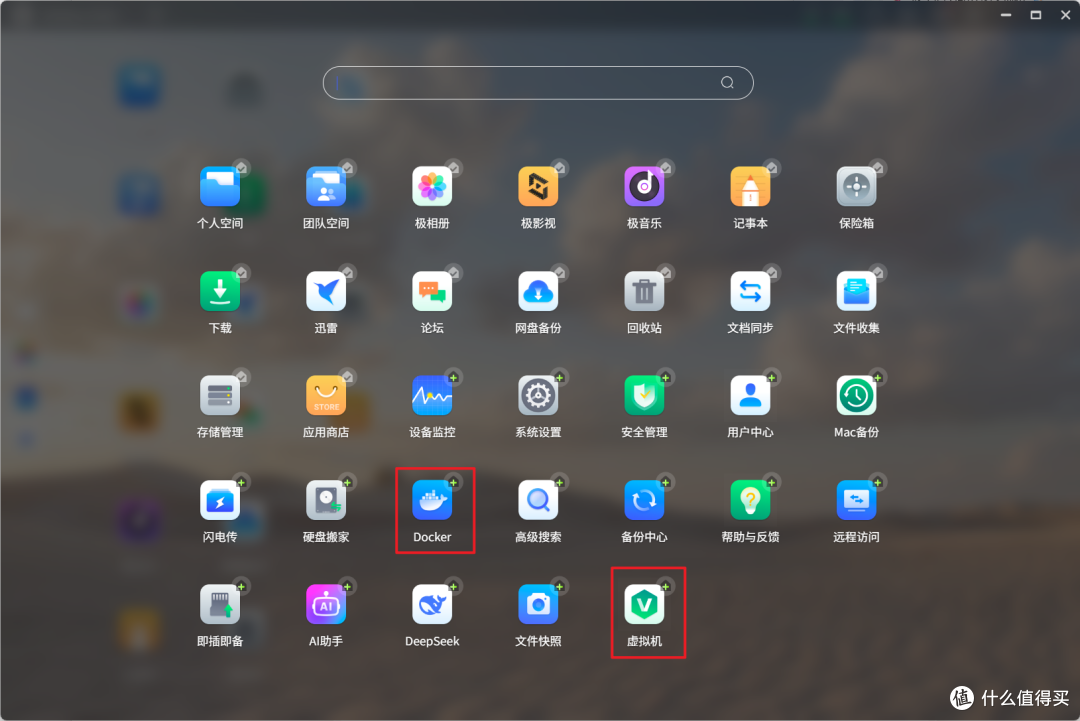Open the Mac备份 app
Viewport: 1080px width, 721px height.
856,396
